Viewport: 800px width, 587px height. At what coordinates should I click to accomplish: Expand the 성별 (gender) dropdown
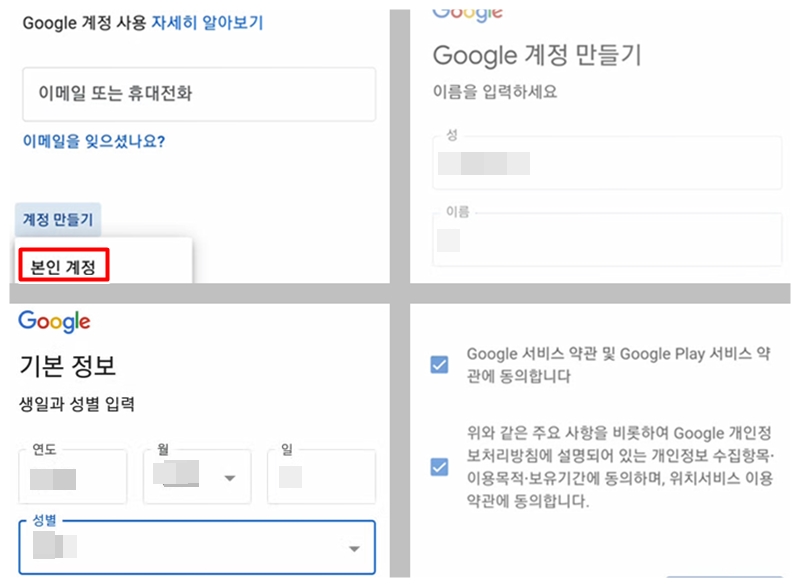(x=197, y=547)
